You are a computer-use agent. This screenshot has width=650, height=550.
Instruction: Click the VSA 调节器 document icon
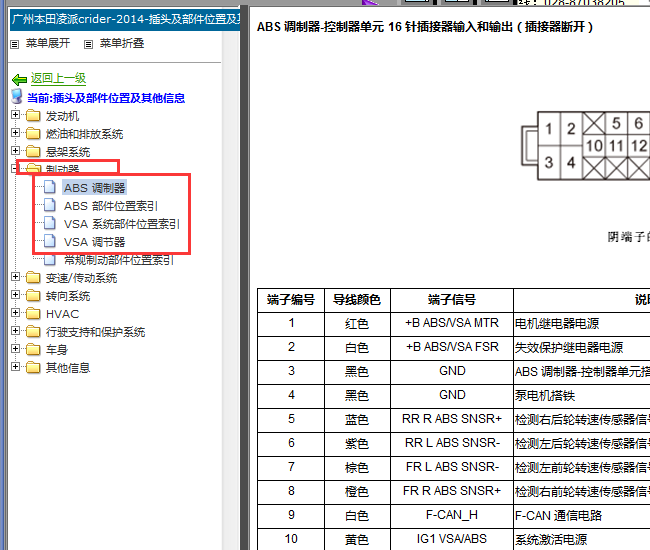(50, 241)
